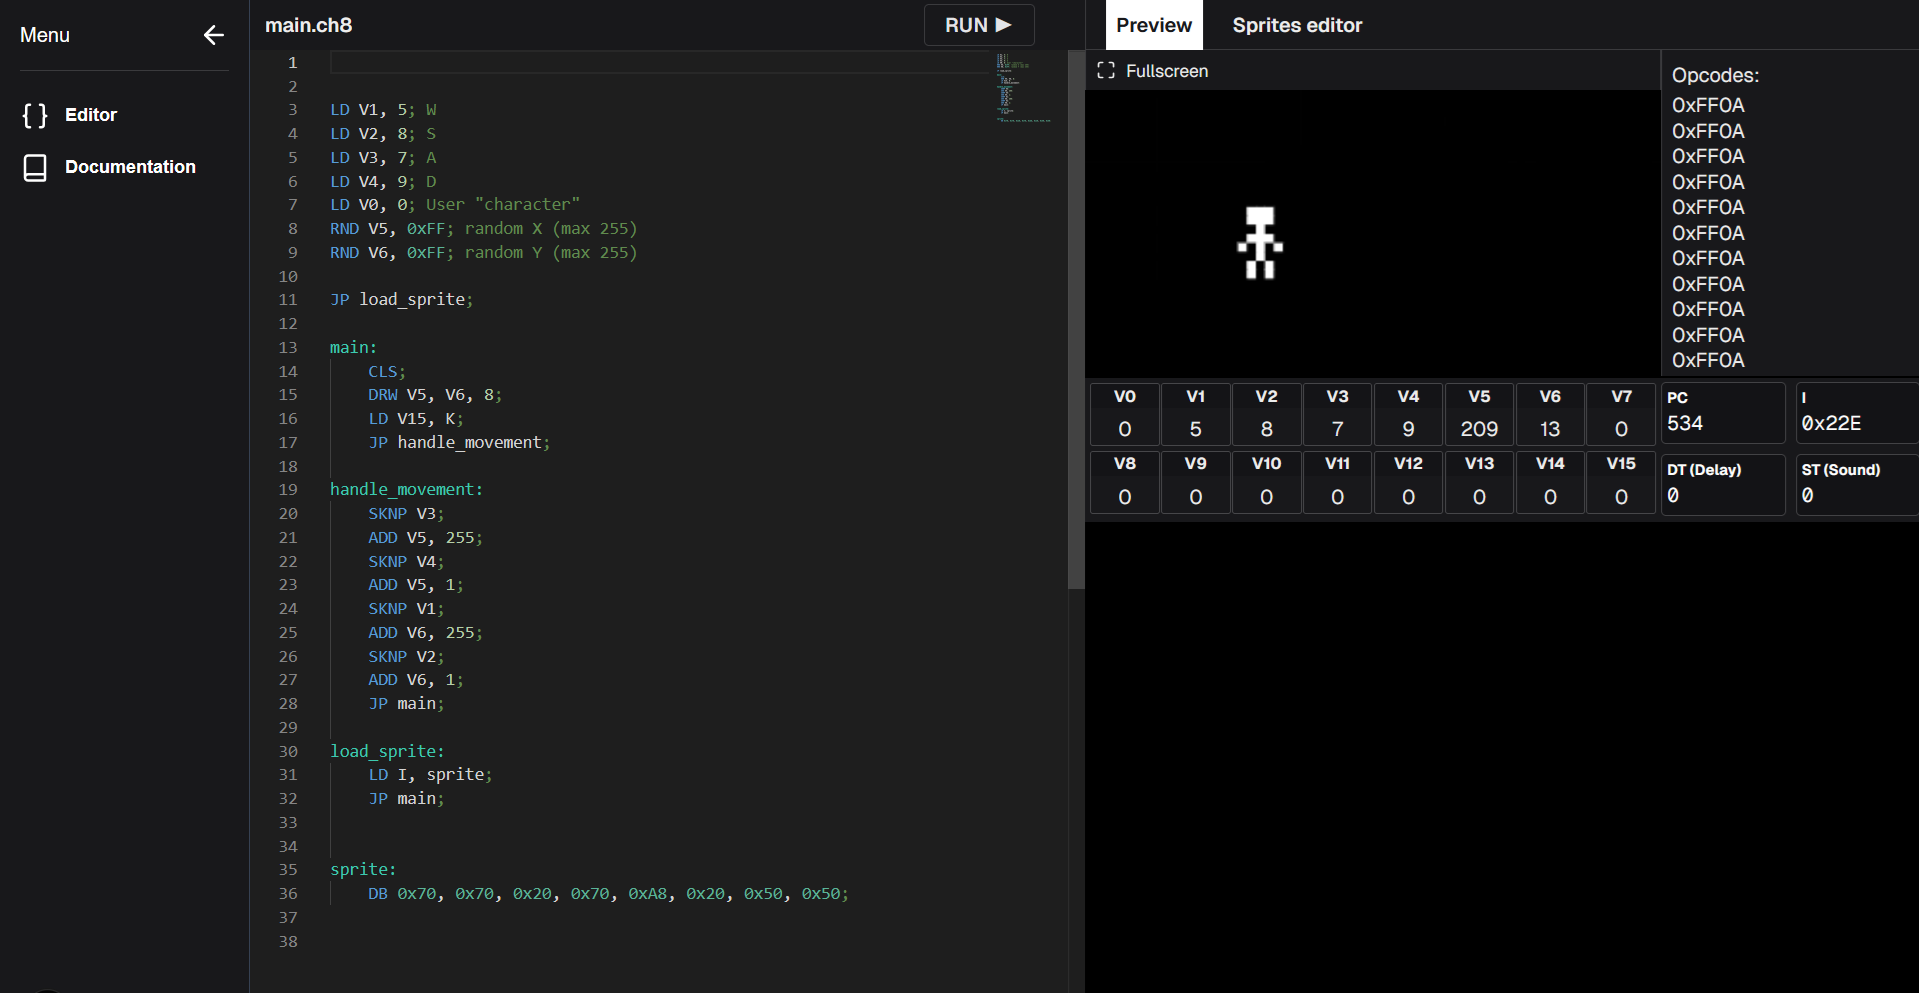Click the DT (Delay) register box
The height and width of the screenshot is (993, 1919).
coord(1723,484)
